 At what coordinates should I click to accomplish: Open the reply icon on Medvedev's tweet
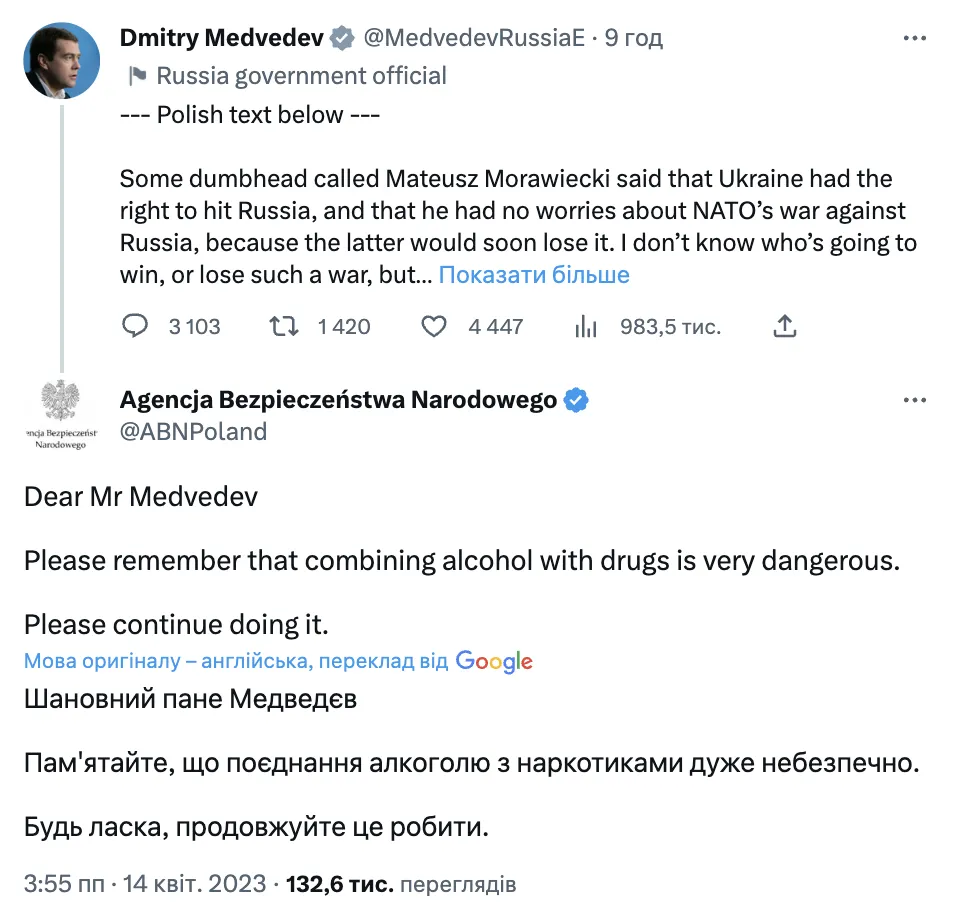[x=135, y=326]
